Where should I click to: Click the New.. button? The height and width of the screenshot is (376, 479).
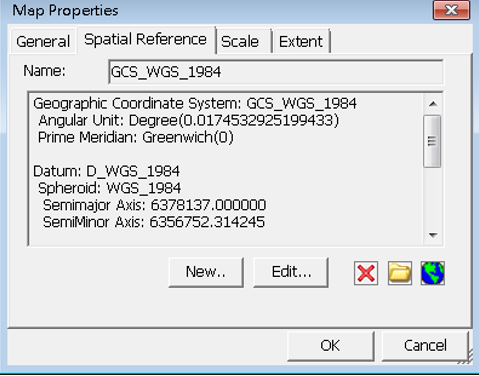pyautogui.click(x=206, y=272)
